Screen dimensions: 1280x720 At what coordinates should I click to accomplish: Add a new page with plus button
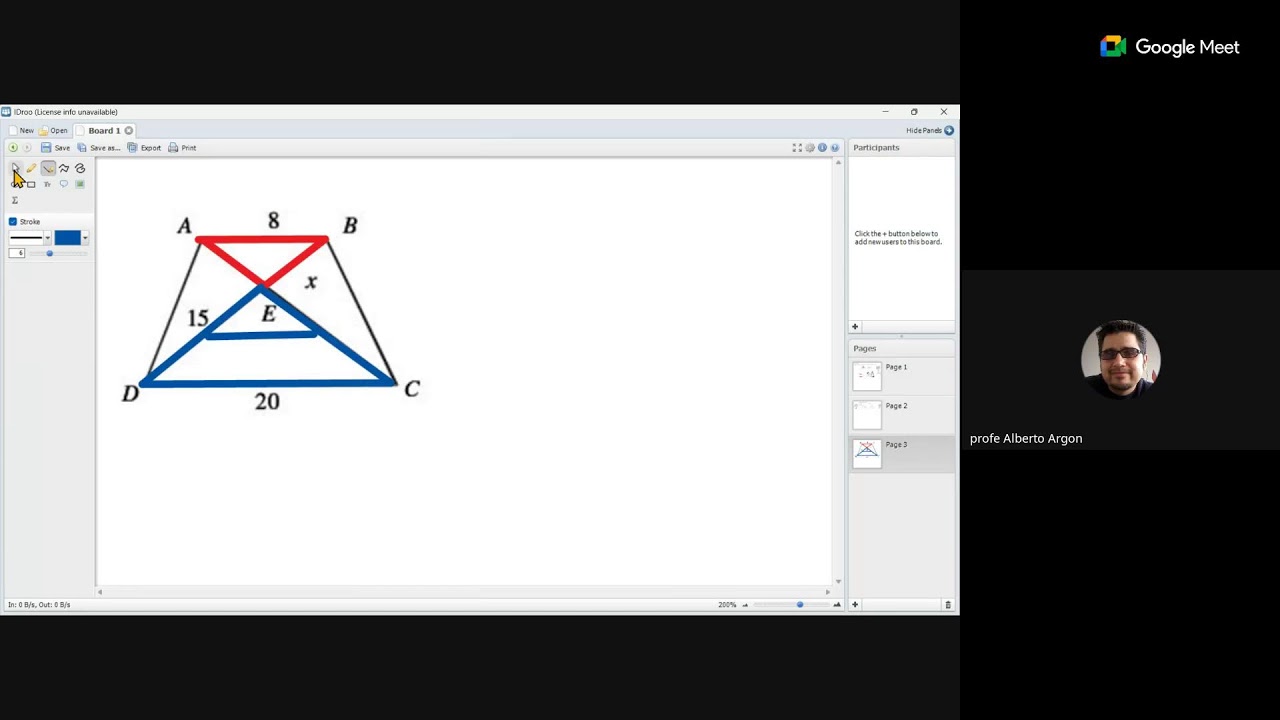(x=855, y=605)
